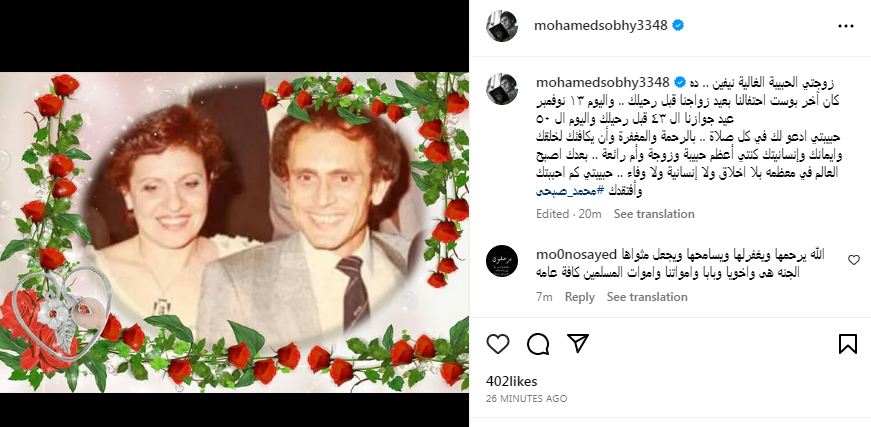Open mo0nosayed's black profile avatar

tap(502, 261)
